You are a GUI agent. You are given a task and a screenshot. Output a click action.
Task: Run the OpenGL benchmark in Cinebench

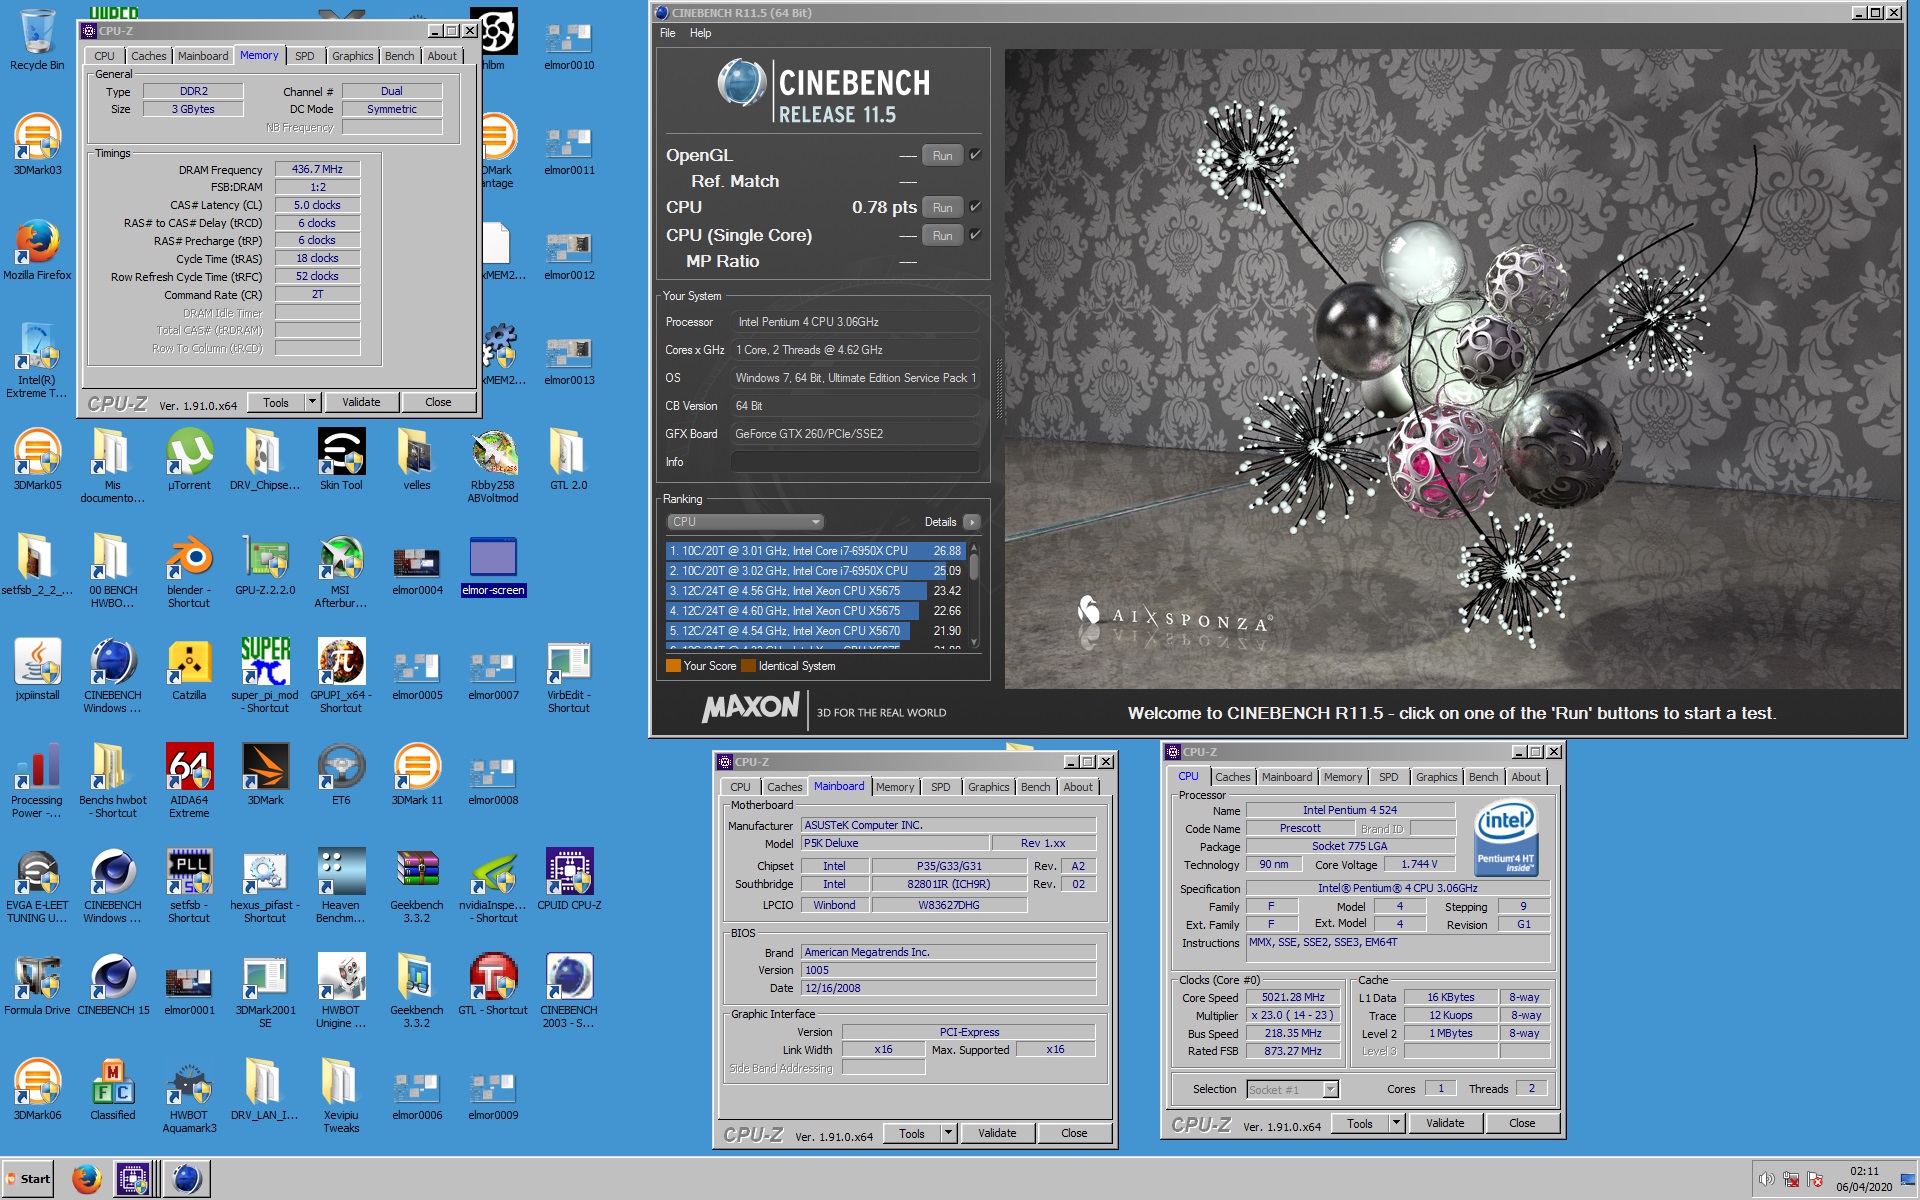pos(942,155)
